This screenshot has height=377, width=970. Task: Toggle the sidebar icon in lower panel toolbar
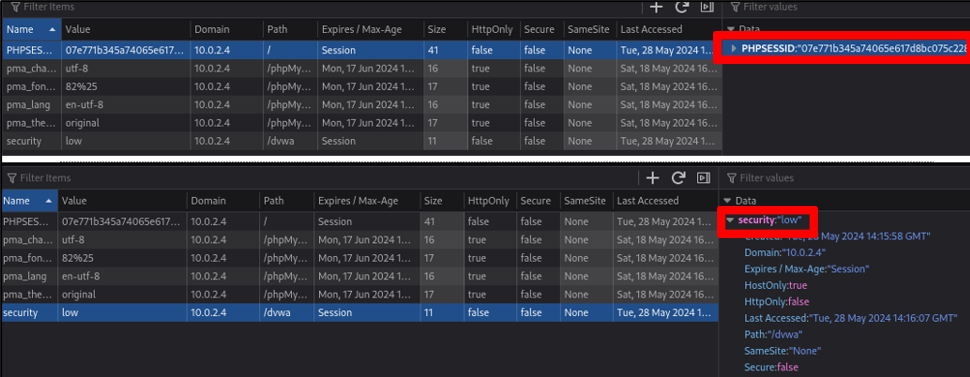pyautogui.click(x=703, y=178)
